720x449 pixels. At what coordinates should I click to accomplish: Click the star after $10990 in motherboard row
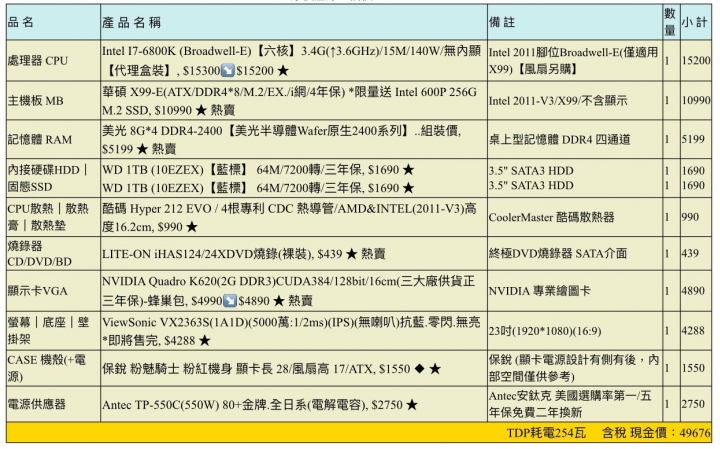coord(201,110)
